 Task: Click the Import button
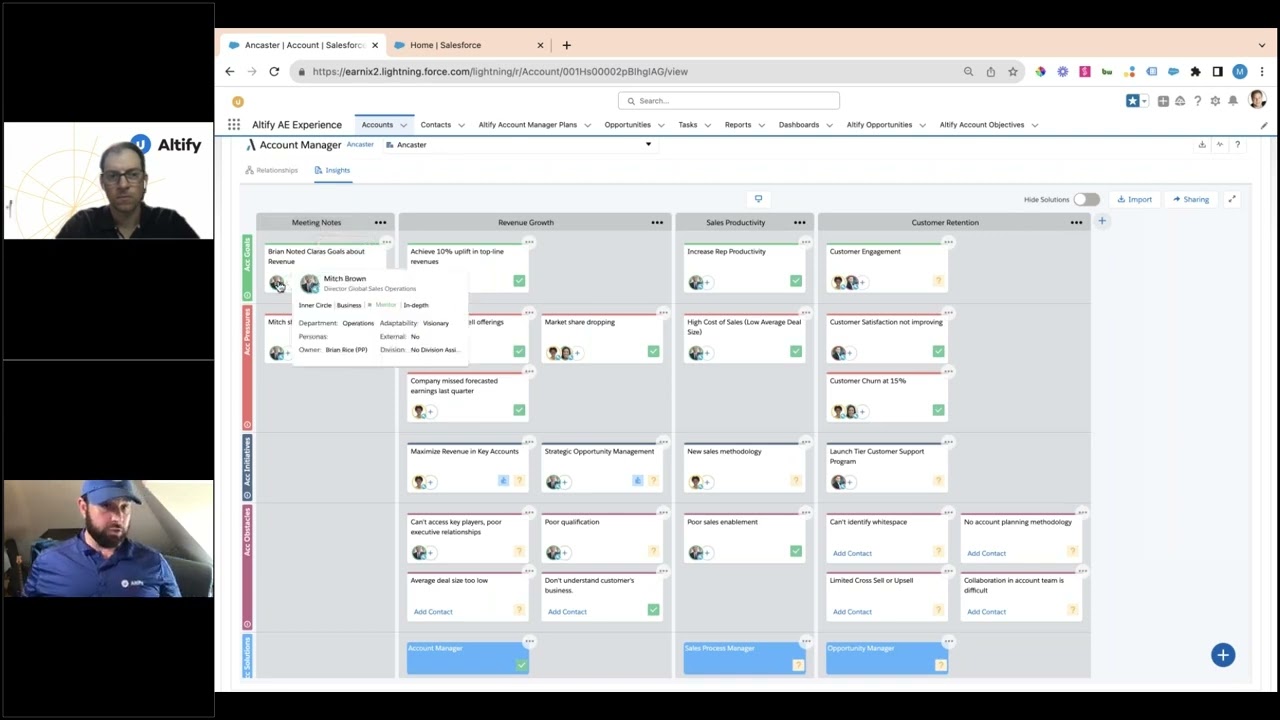pyautogui.click(x=1135, y=199)
